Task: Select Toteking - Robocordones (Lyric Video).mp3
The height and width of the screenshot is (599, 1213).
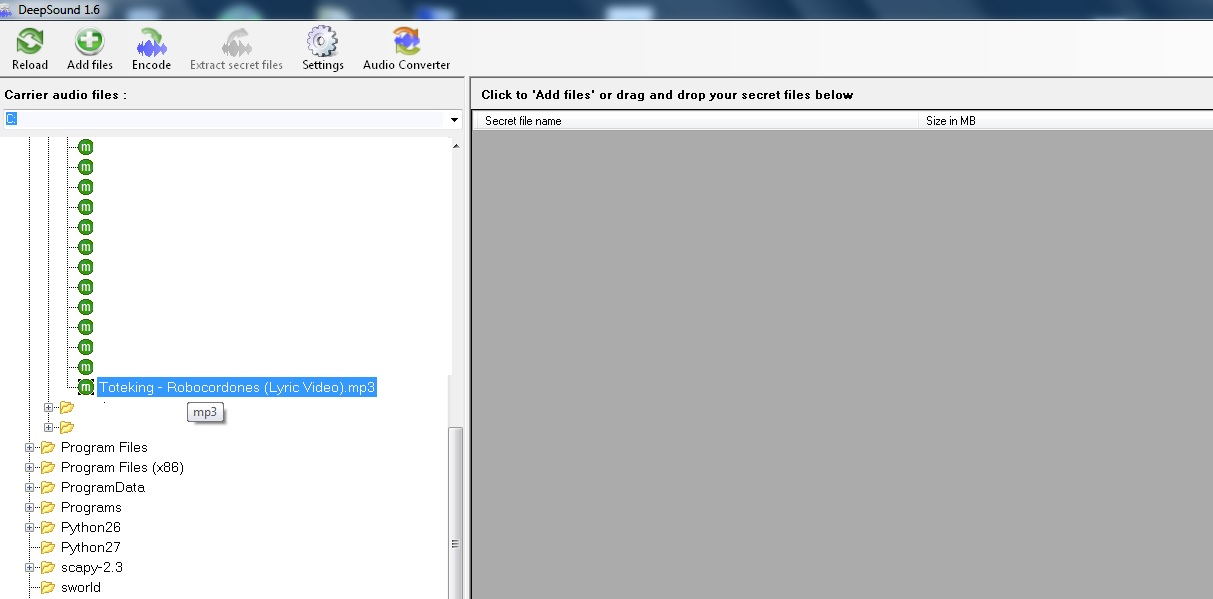Action: (237, 387)
